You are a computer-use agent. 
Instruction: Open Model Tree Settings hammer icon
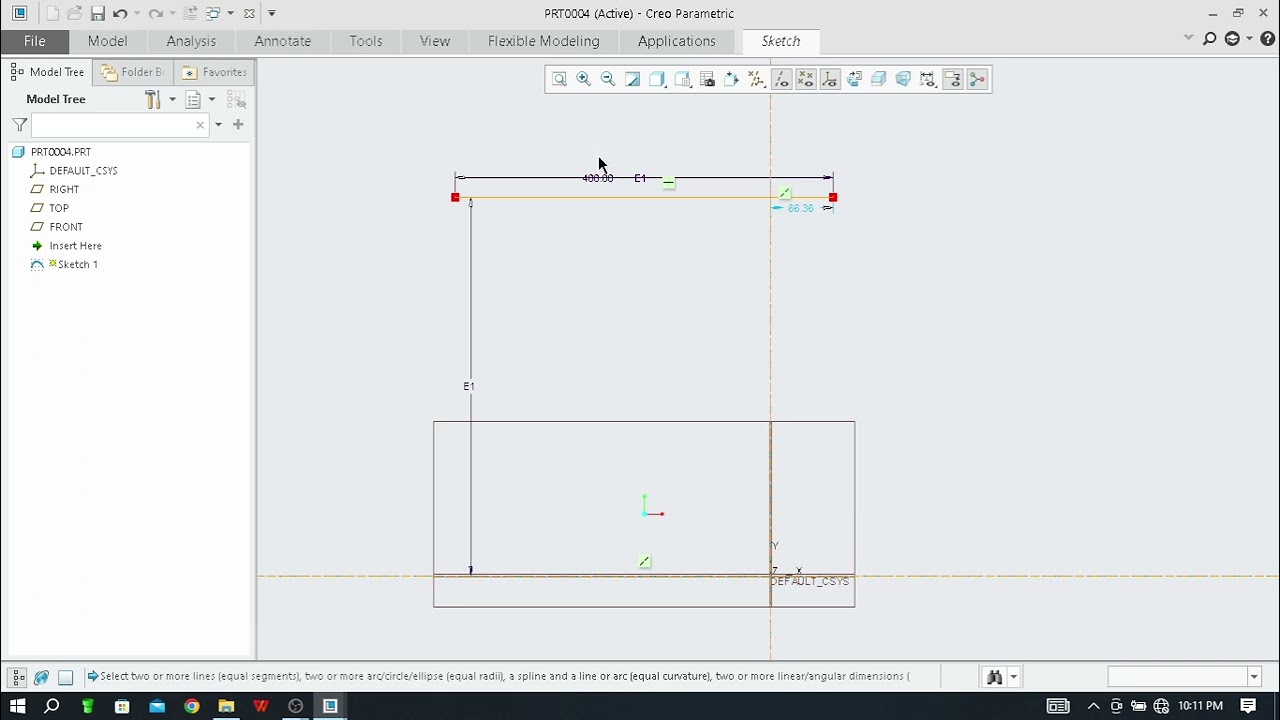click(x=153, y=99)
